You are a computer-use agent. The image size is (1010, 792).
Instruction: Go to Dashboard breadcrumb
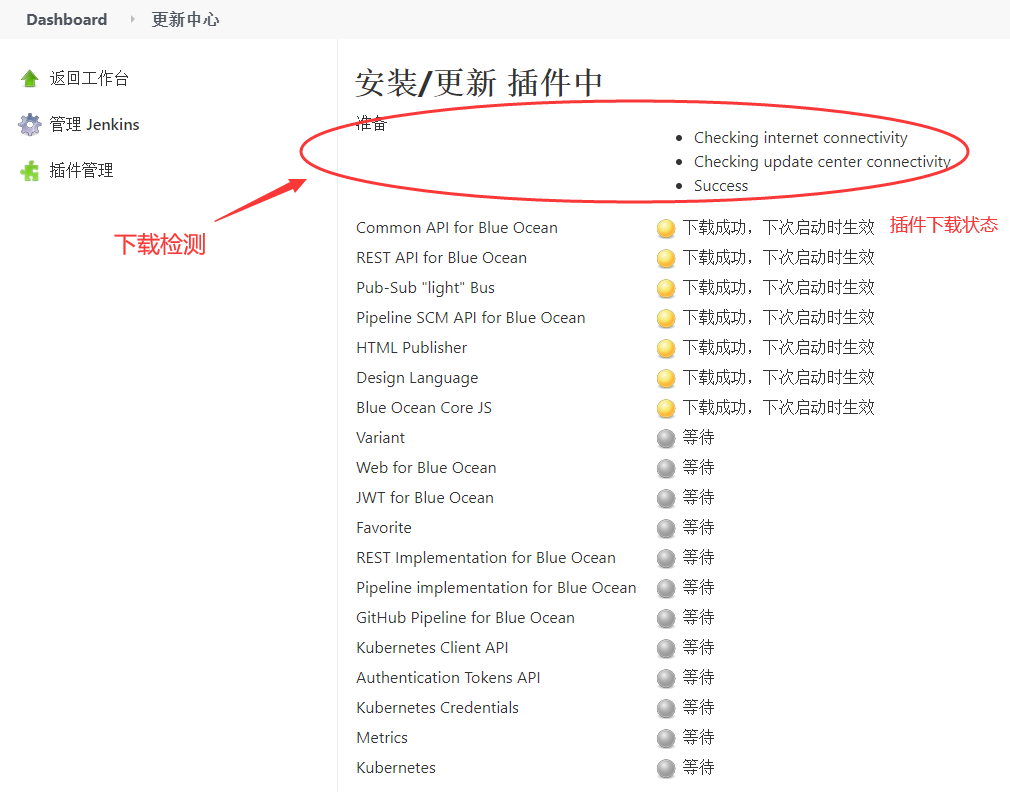click(x=67, y=19)
